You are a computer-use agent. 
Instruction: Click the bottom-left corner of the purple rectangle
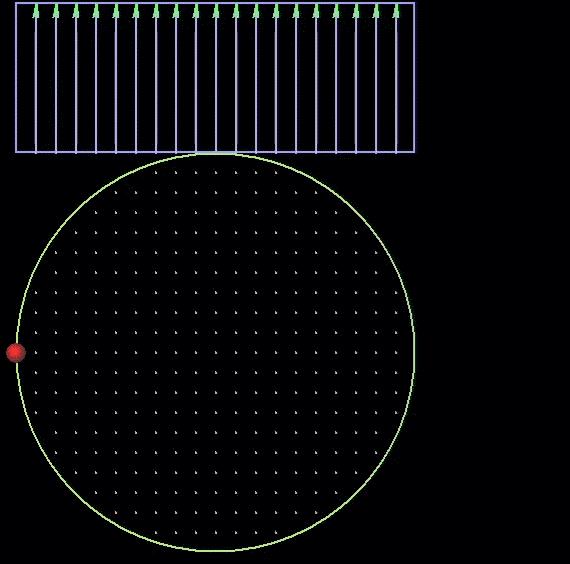click(x=16, y=152)
